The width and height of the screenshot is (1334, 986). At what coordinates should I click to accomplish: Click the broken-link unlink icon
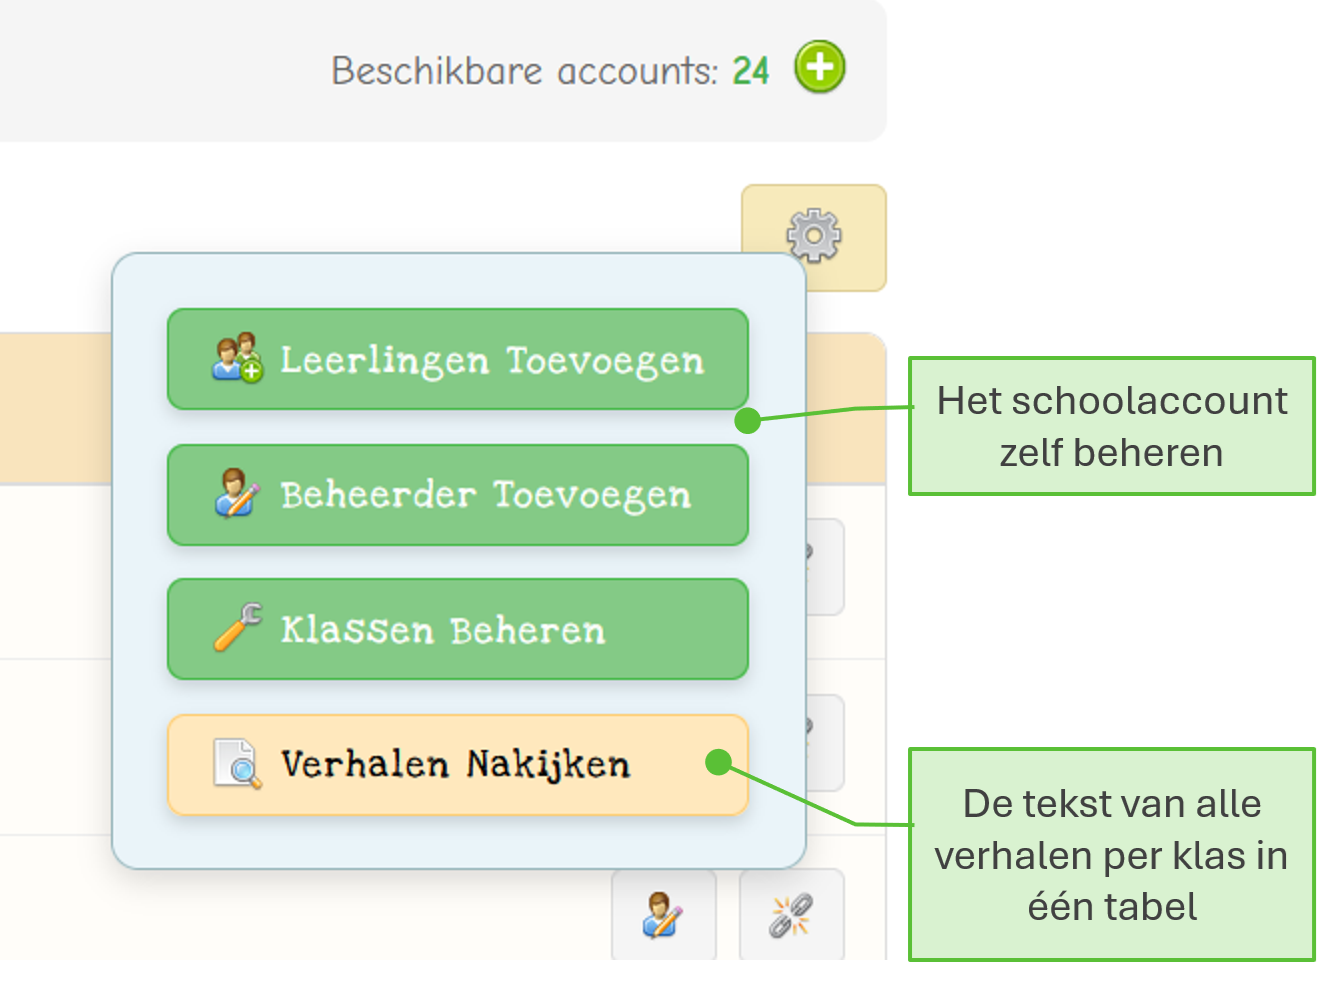pyautogui.click(x=790, y=913)
